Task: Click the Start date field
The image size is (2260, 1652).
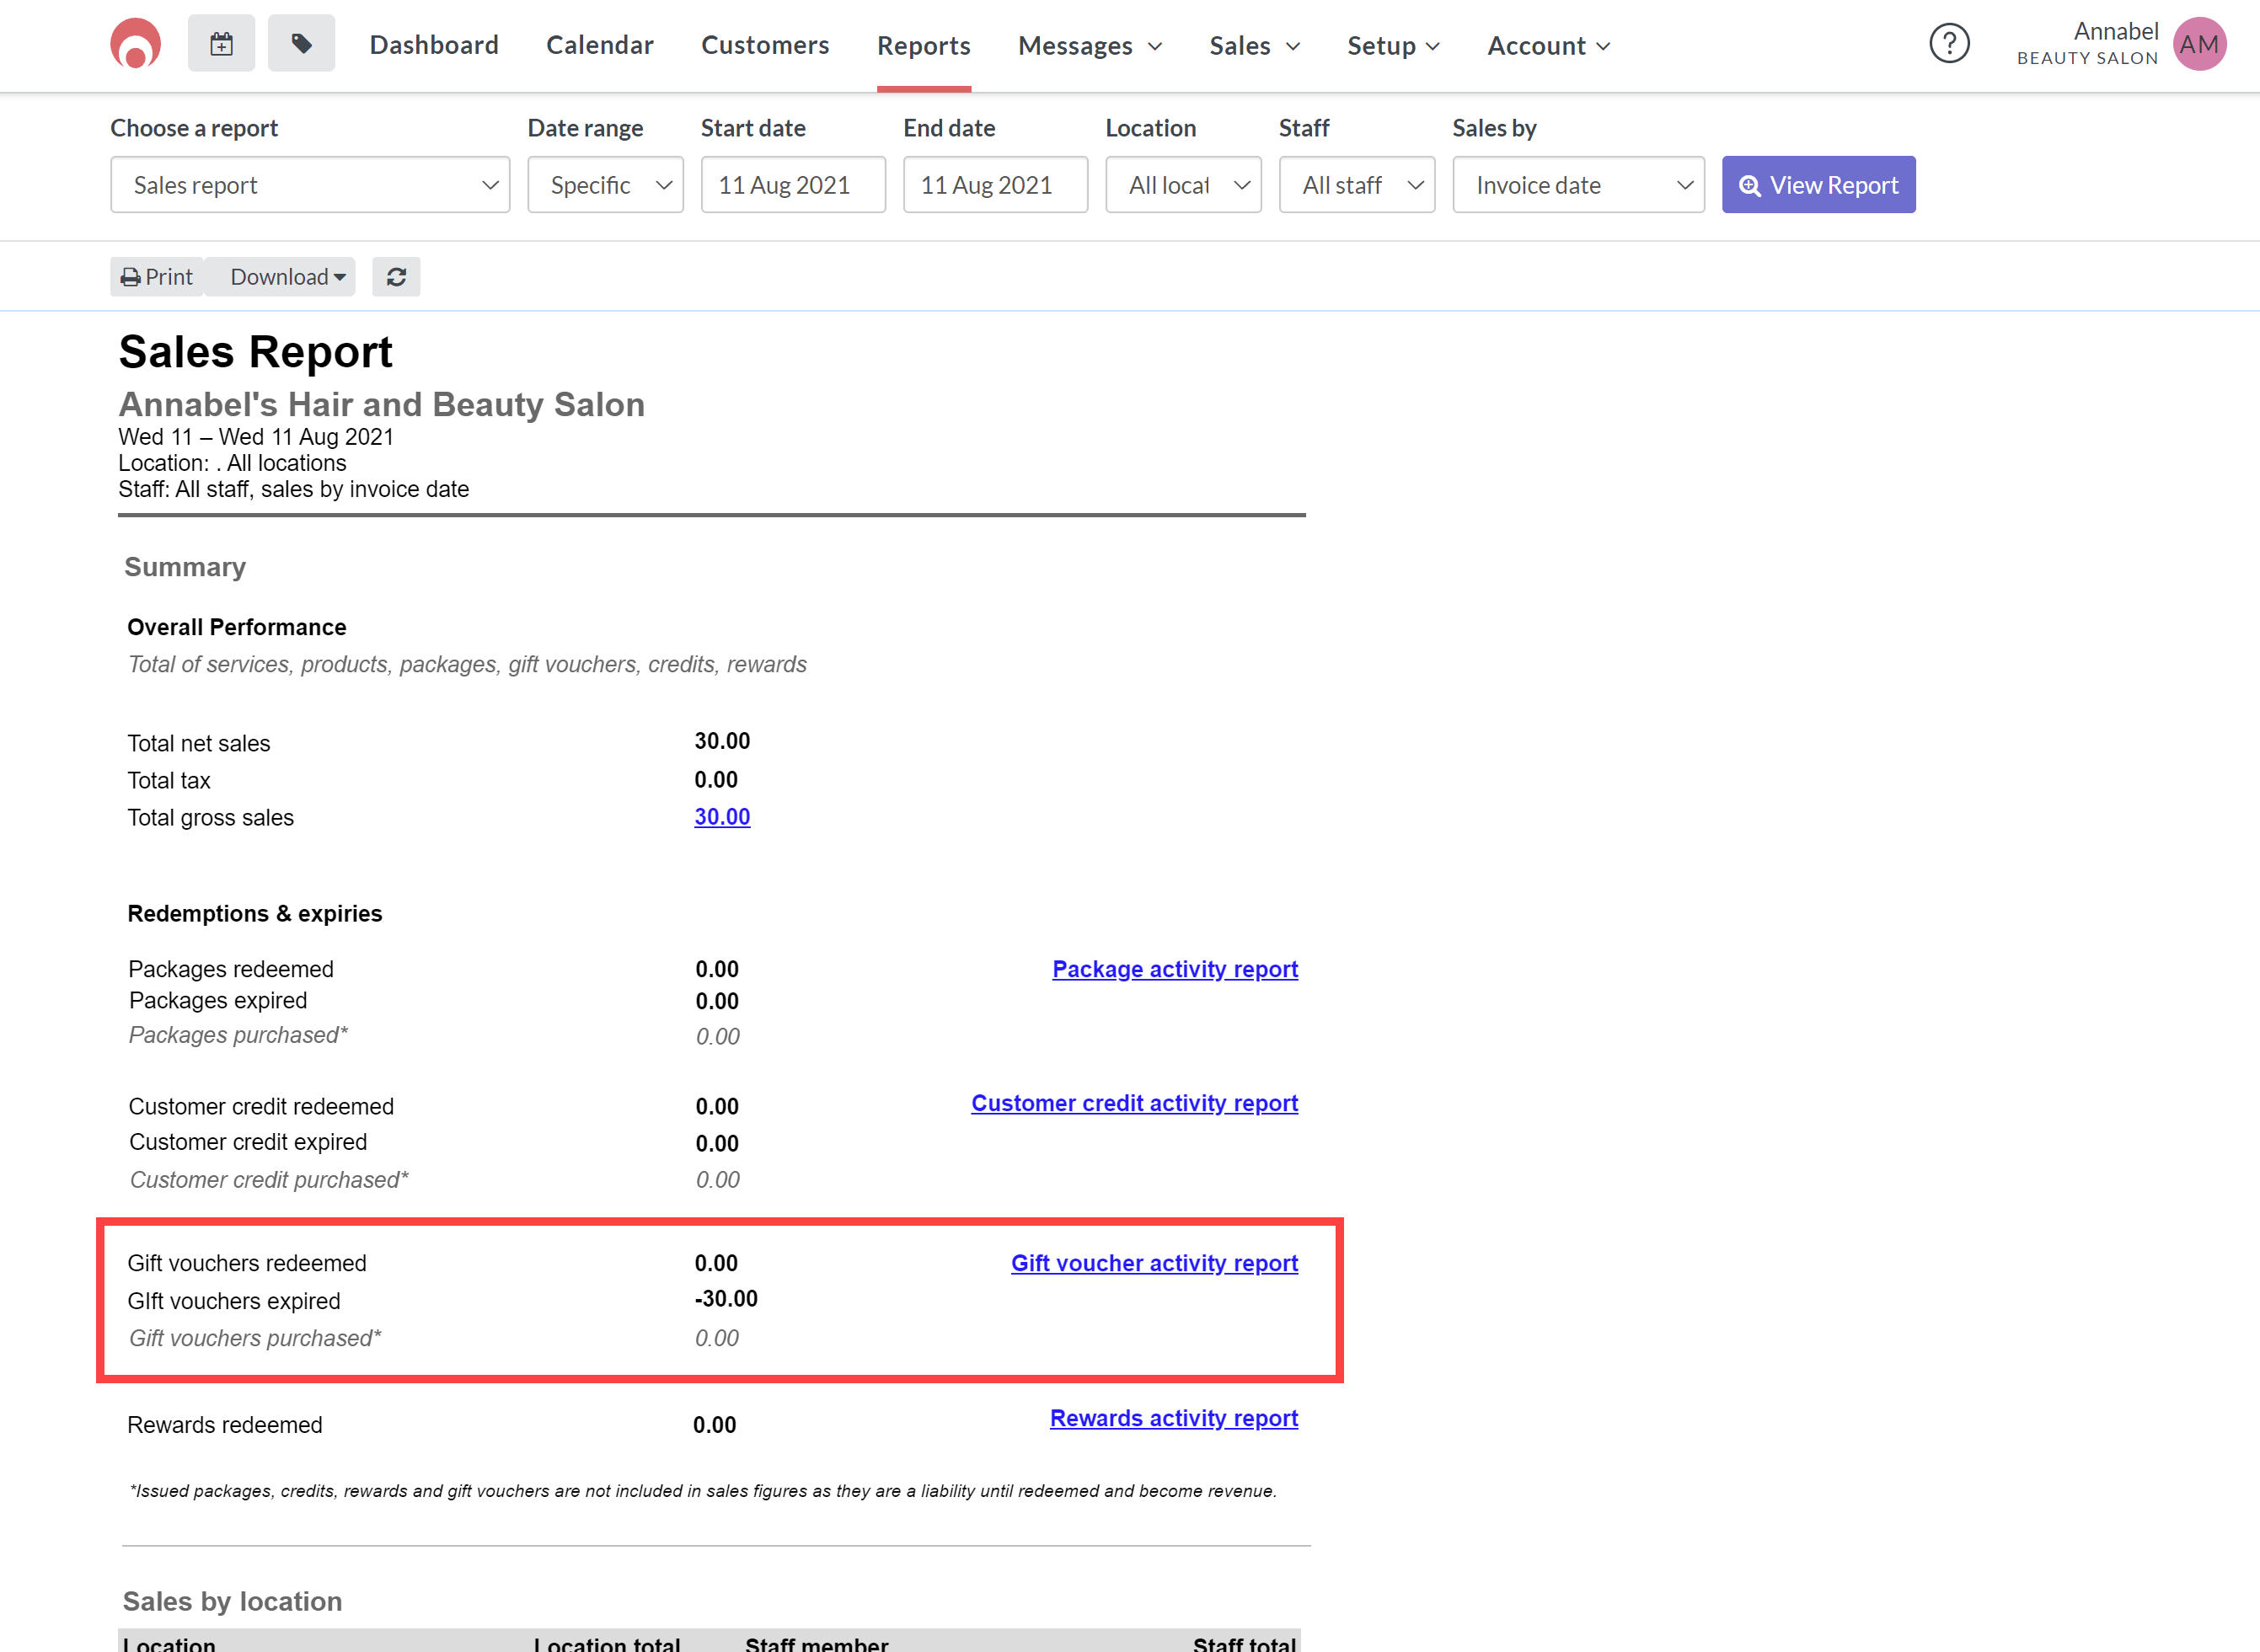Action: click(x=792, y=185)
